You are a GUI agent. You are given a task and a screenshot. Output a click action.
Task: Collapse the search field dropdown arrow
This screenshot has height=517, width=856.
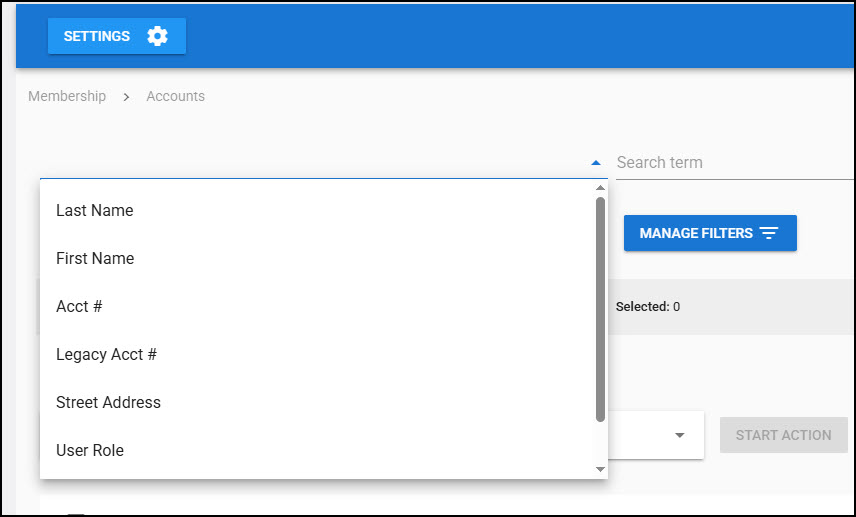pyautogui.click(x=596, y=162)
